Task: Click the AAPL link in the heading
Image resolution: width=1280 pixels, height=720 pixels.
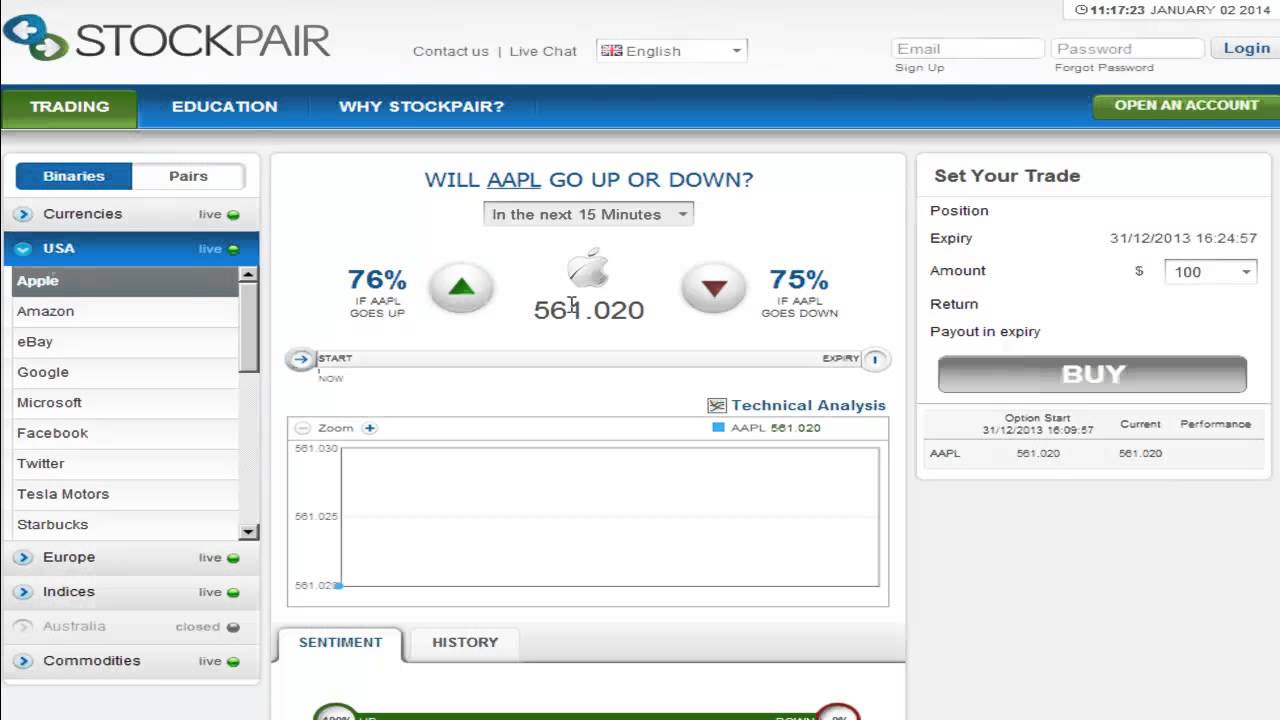Action: click(x=514, y=180)
